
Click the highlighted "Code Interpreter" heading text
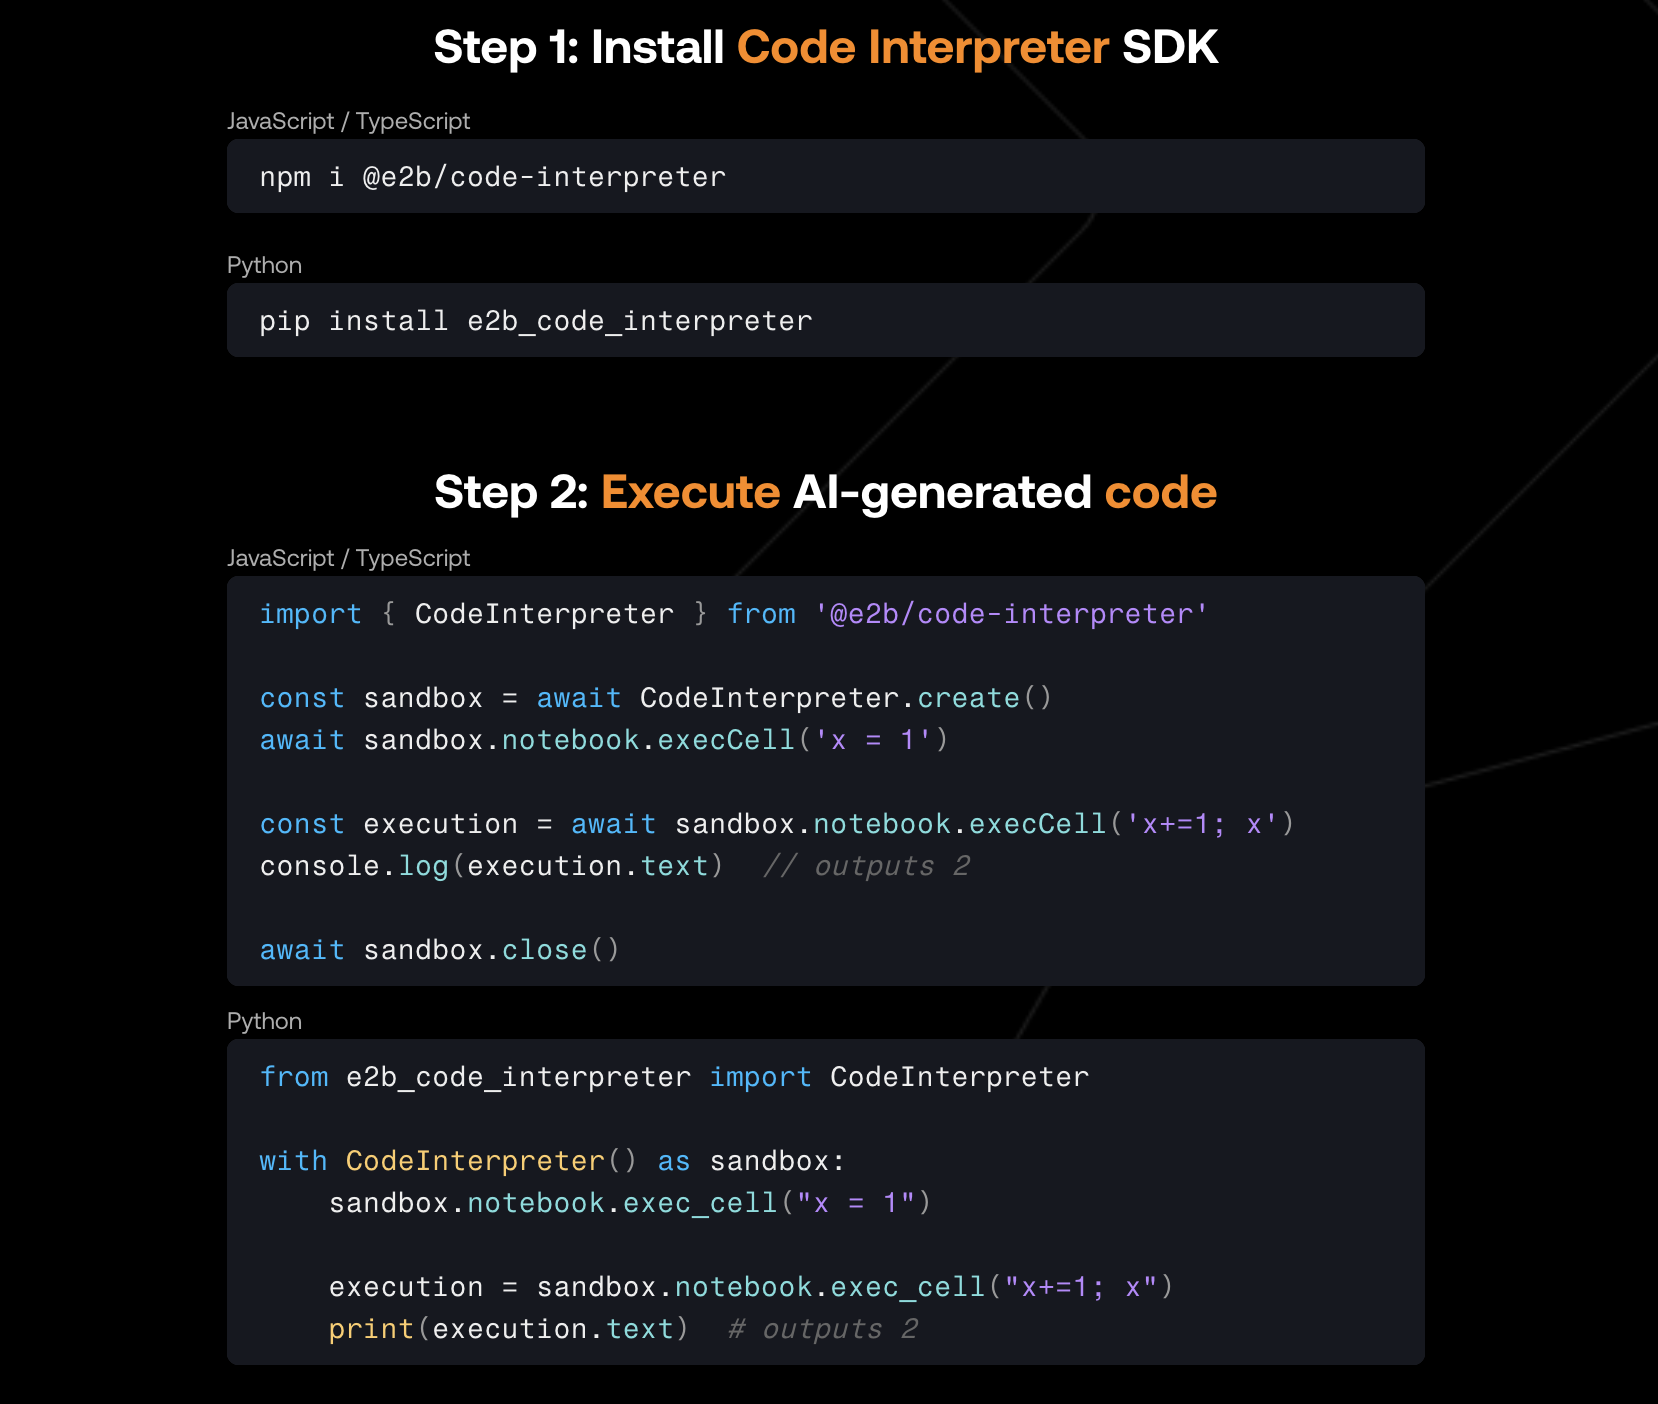coord(922,47)
